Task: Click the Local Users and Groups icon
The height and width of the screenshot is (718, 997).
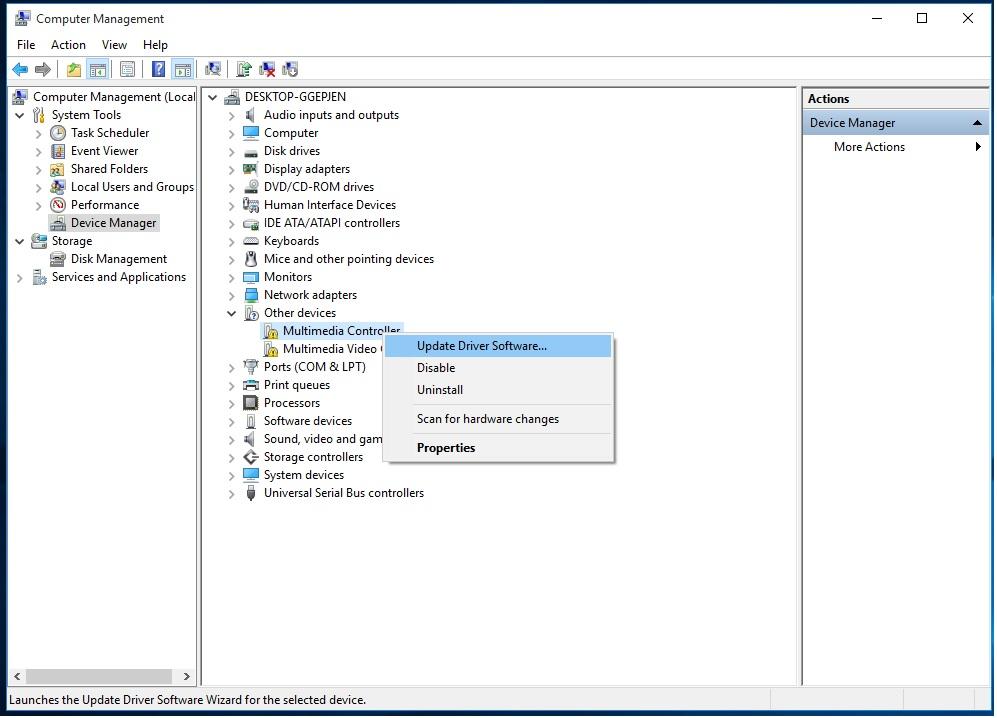Action: click(x=58, y=187)
